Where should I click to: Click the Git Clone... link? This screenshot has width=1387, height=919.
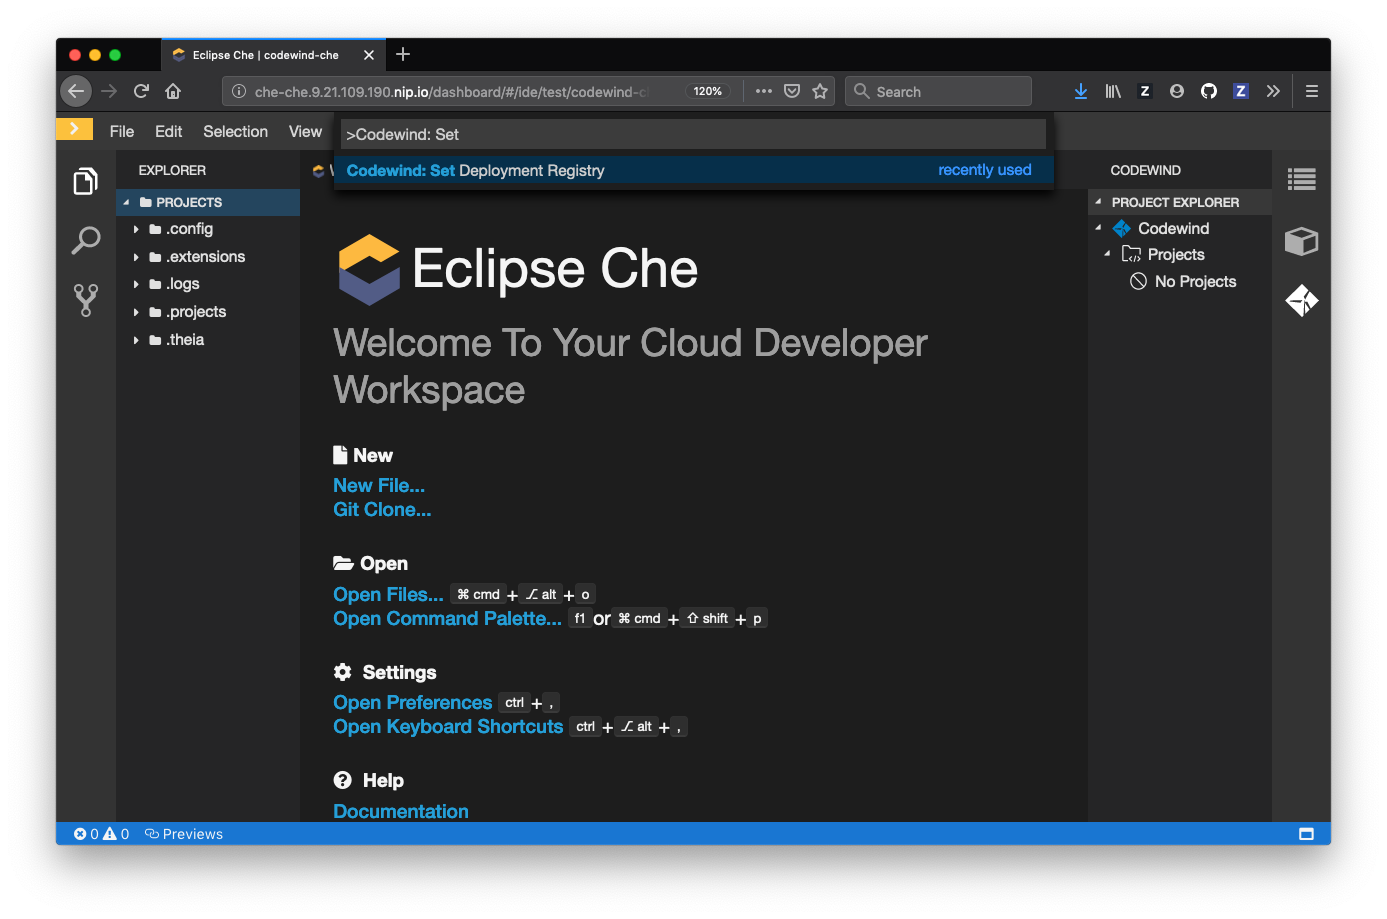coord(382,509)
